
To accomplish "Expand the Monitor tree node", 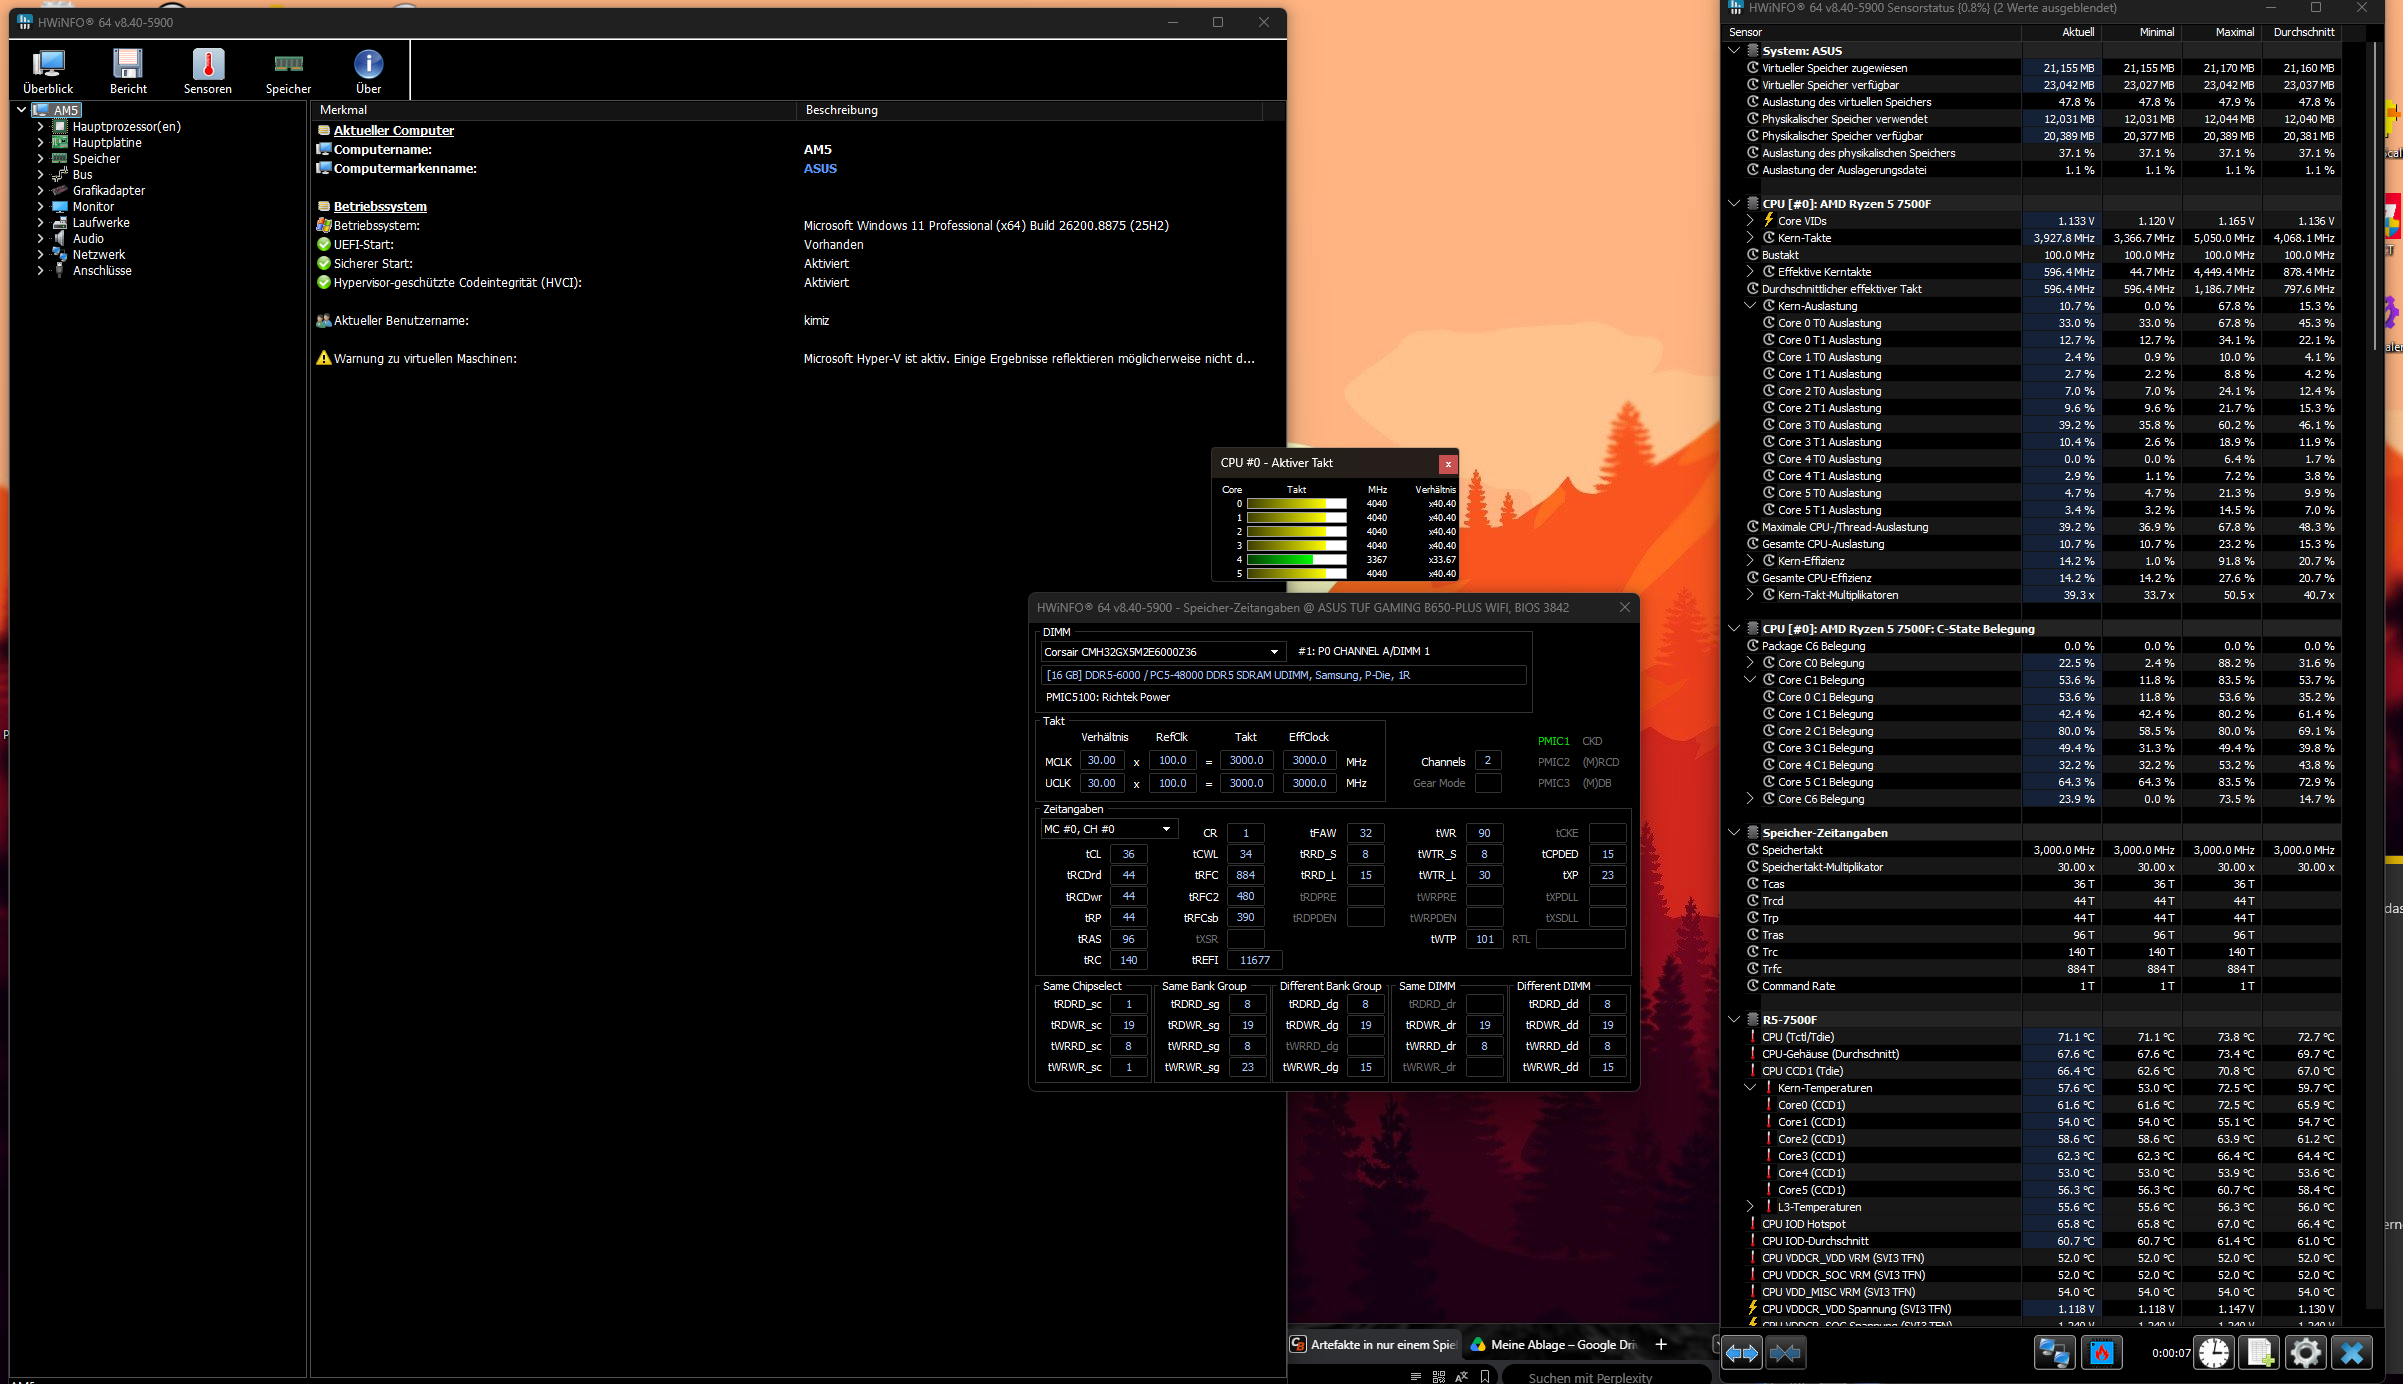I will (40, 207).
